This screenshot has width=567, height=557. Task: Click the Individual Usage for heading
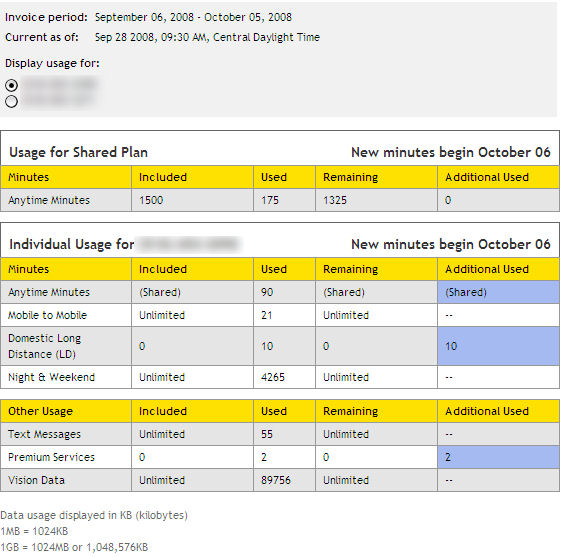pyautogui.click(x=72, y=244)
